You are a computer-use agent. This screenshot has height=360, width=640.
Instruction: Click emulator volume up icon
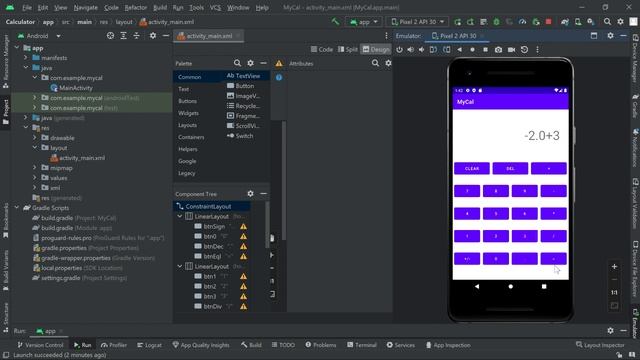[x=411, y=49]
